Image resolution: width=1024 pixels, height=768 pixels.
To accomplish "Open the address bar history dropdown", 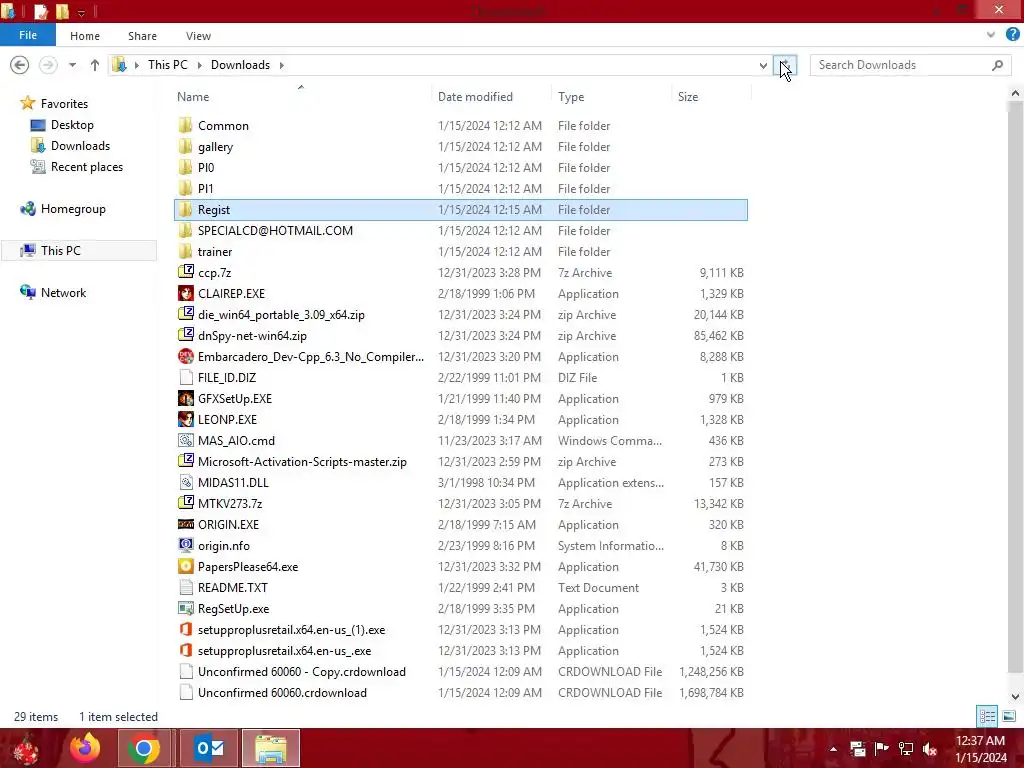I will click(x=763, y=65).
